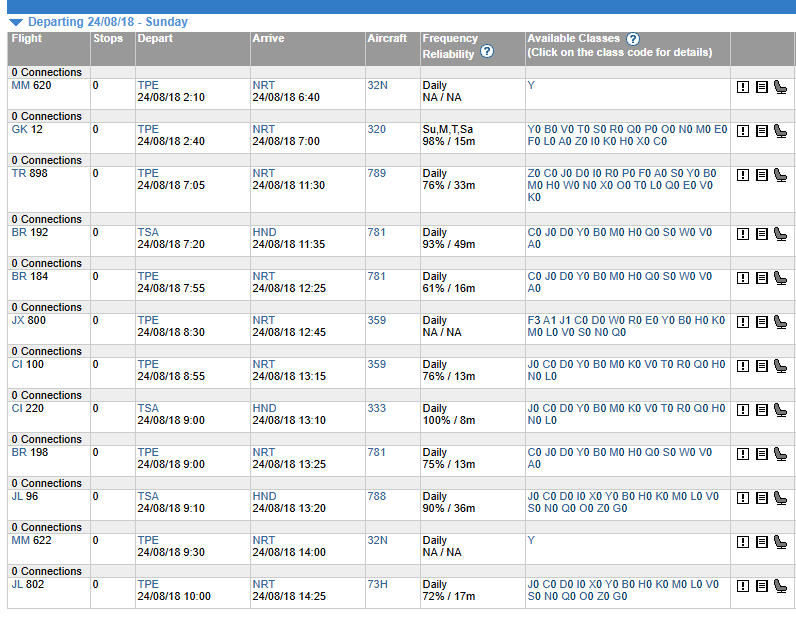
Task: Open the BR 192 flight airline link
Action: click(19, 233)
